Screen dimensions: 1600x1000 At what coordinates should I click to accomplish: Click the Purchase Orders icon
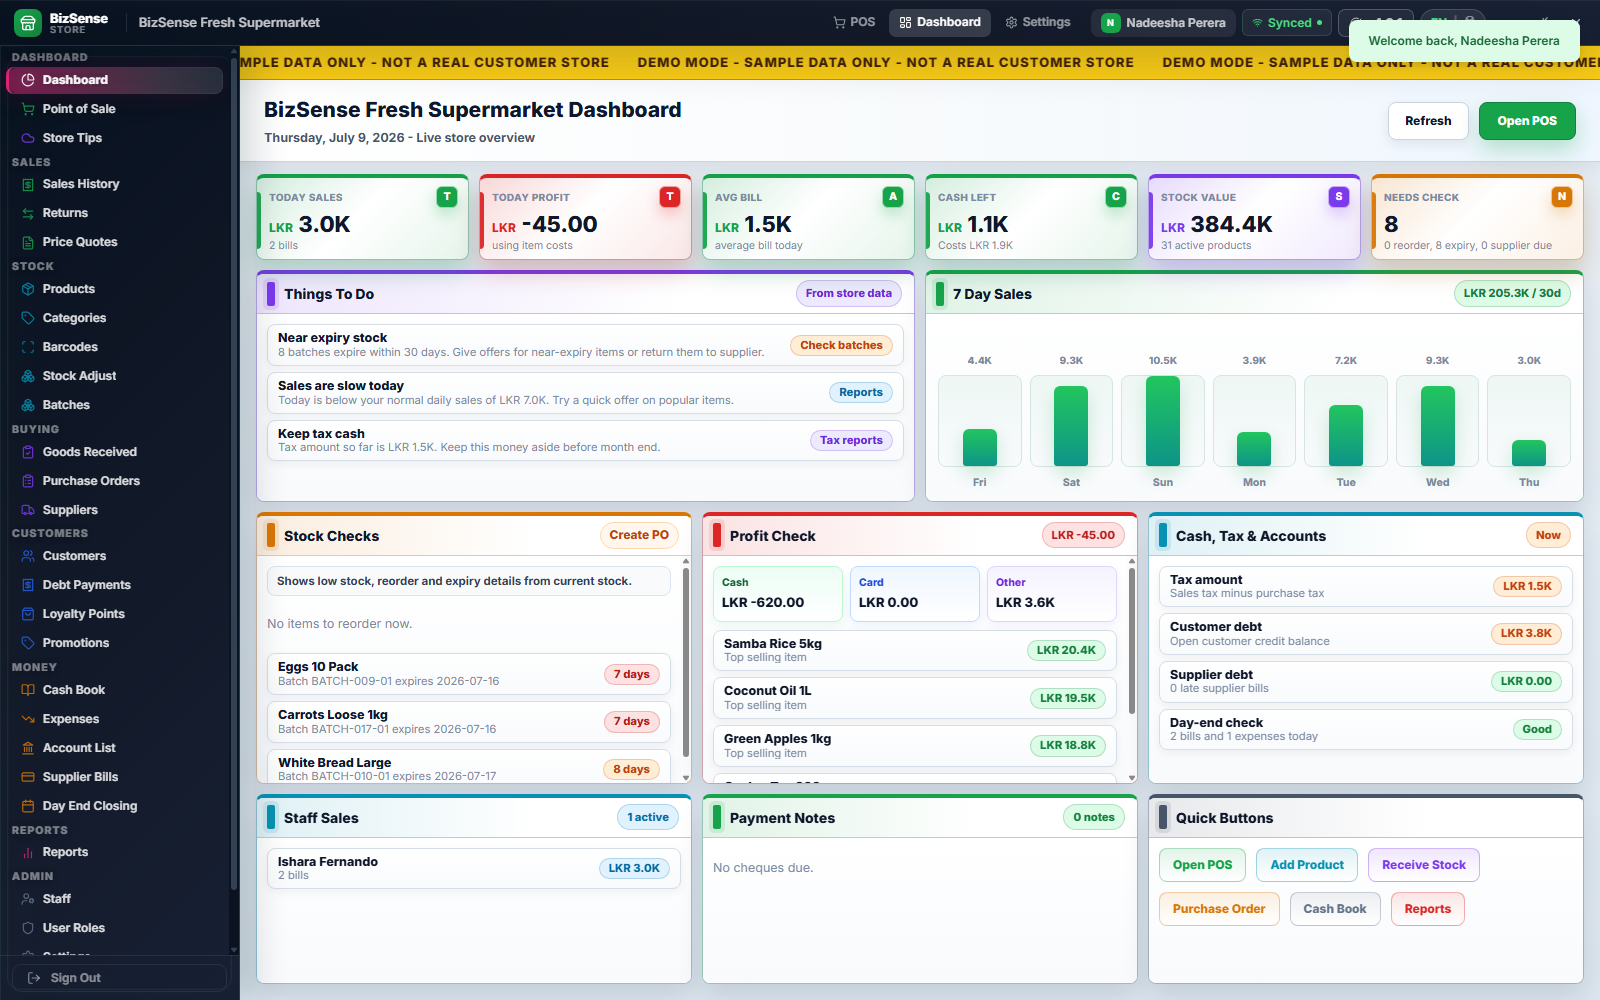(x=28, y=481)
